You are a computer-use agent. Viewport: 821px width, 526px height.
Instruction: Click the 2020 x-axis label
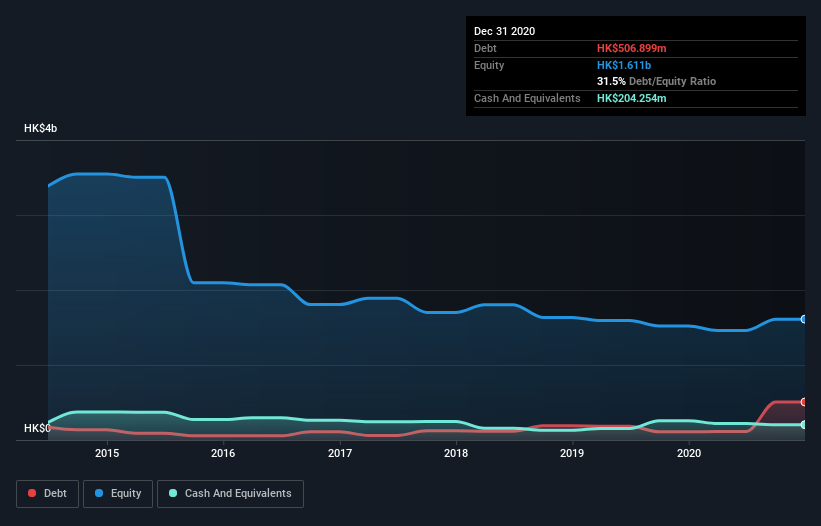pyautogui.click(x=689, y=453)
